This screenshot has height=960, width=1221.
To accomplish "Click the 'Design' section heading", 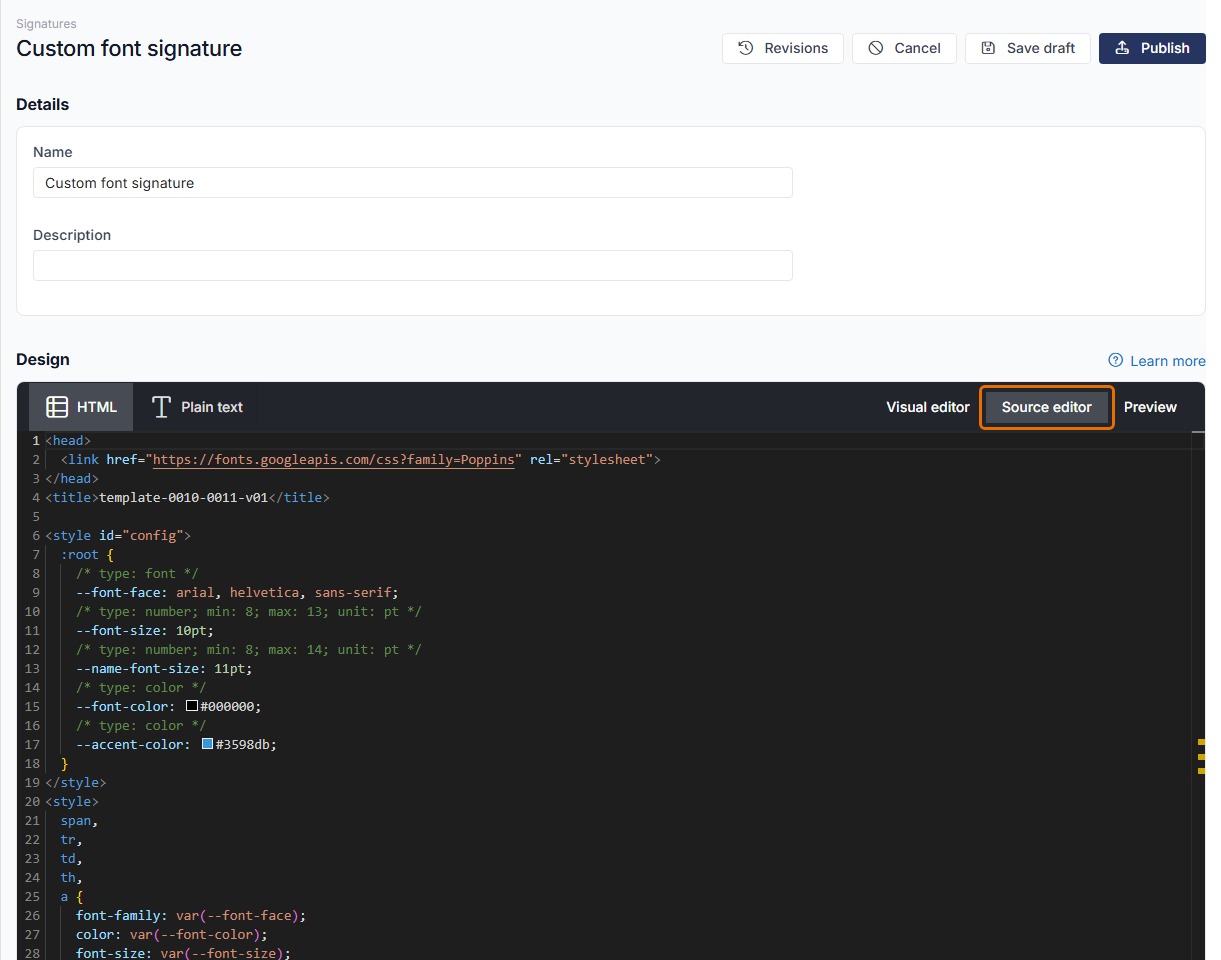I will tap(43, 360).
